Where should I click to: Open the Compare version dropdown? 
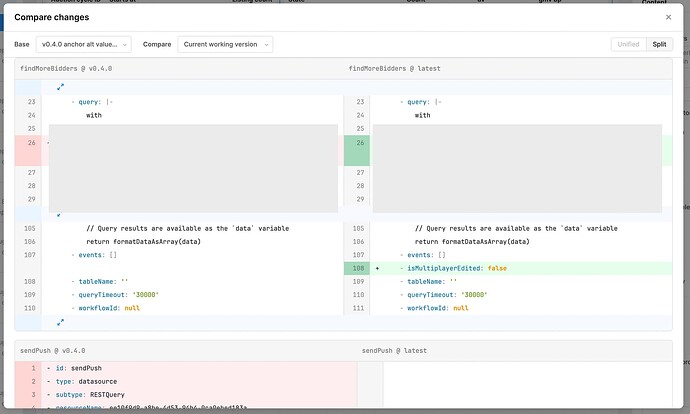224,45
